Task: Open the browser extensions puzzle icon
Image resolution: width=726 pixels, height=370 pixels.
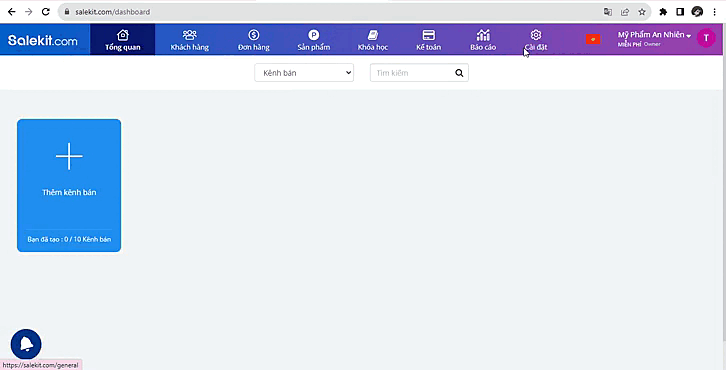Action: pos(663,12)
